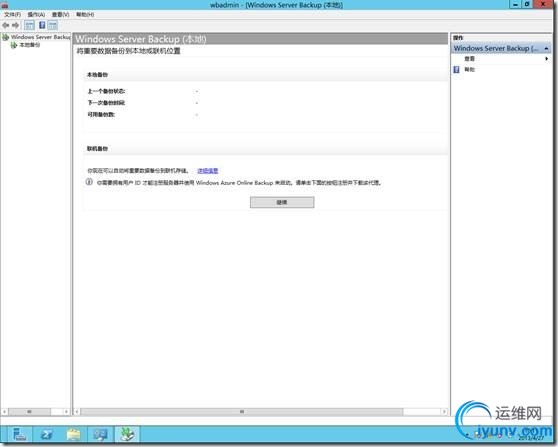Click the Windows Server Backup taskbar icon
Viewport: 558px width, 447px height.
click(128, 434)
